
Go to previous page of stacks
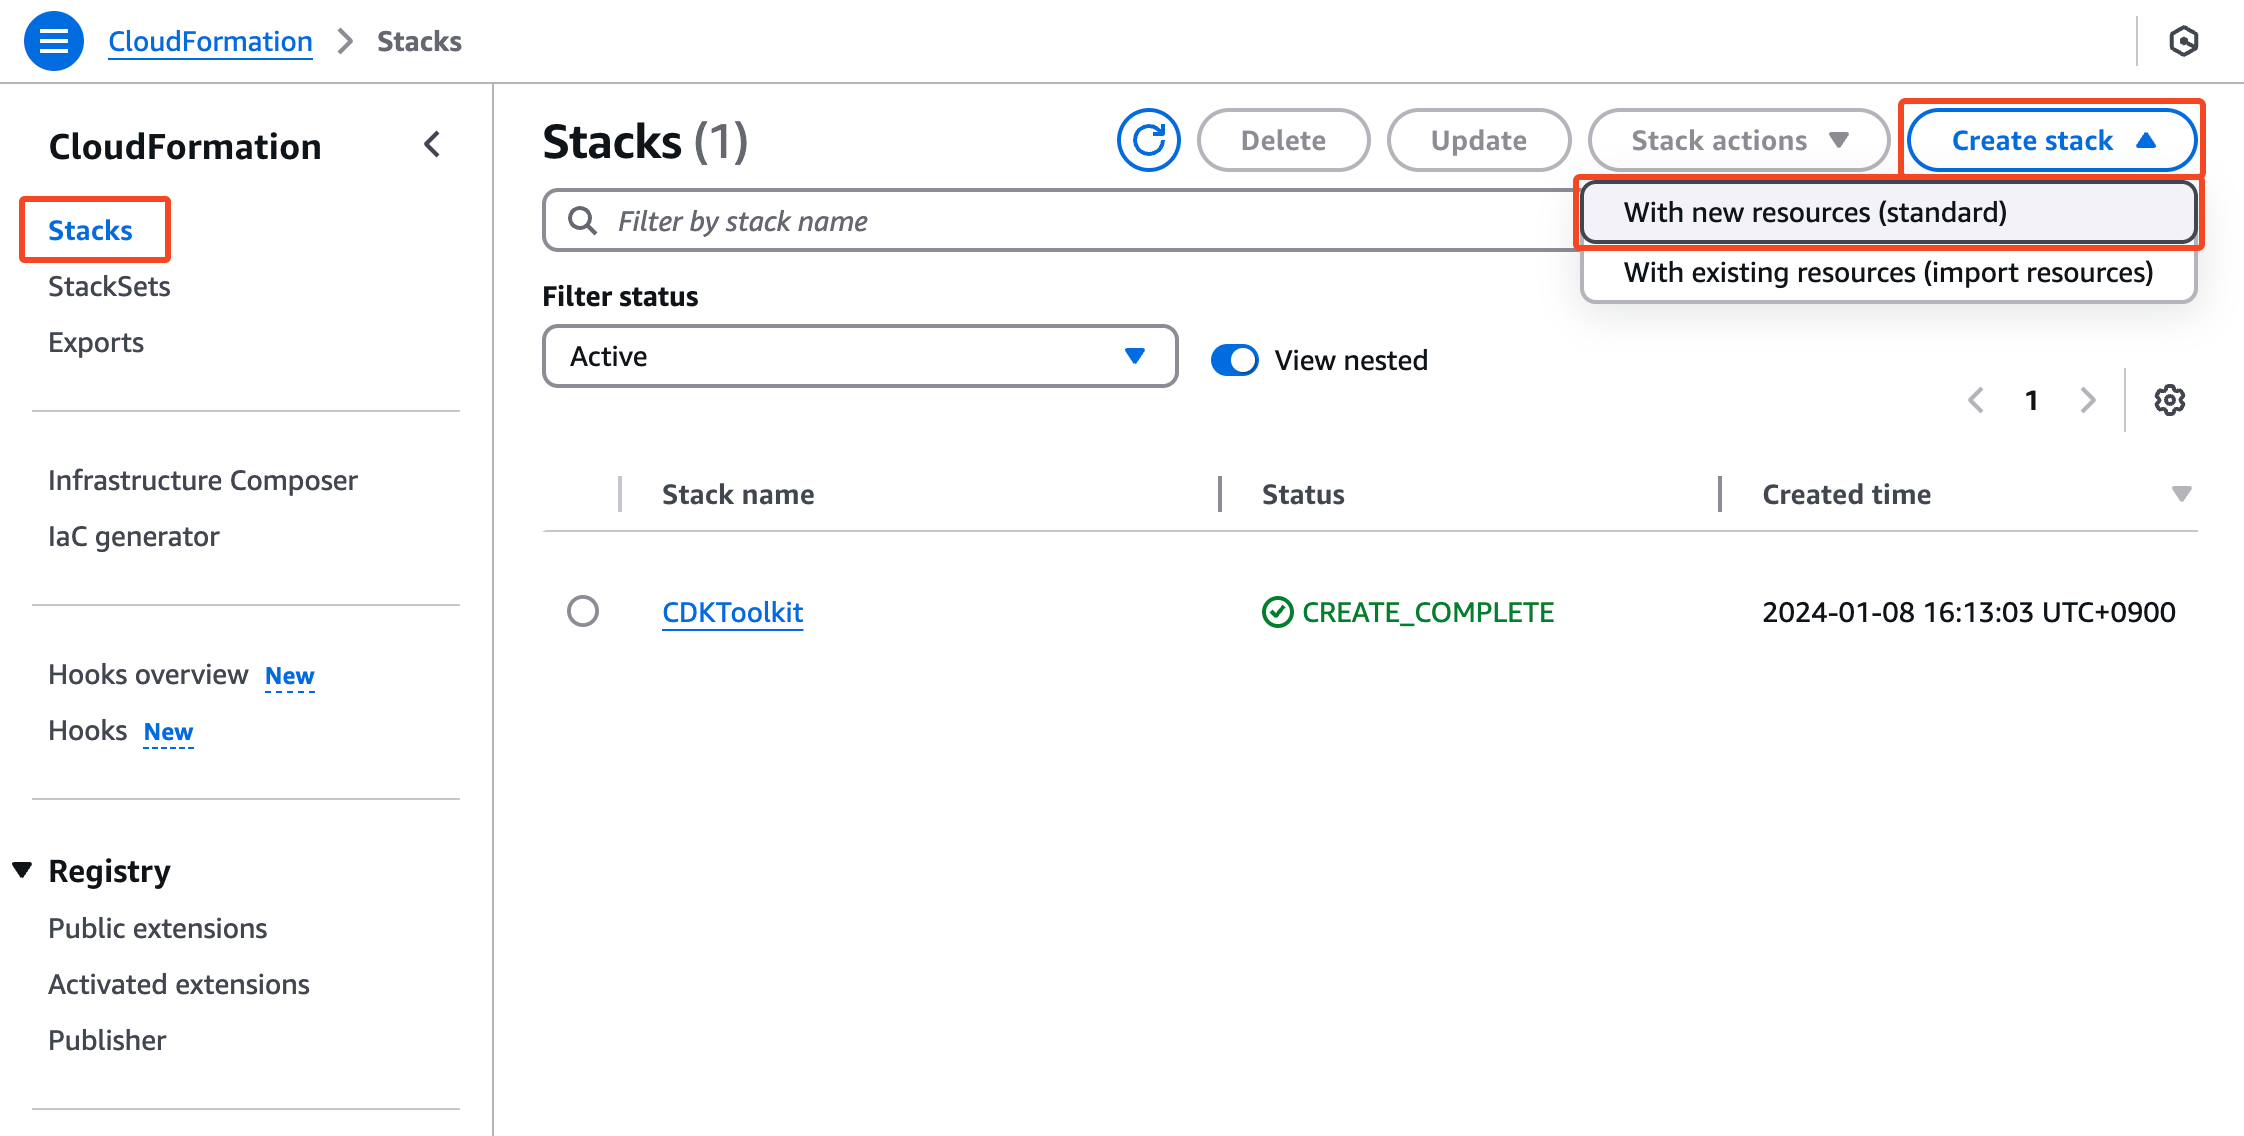click(x=1976, y=400)
